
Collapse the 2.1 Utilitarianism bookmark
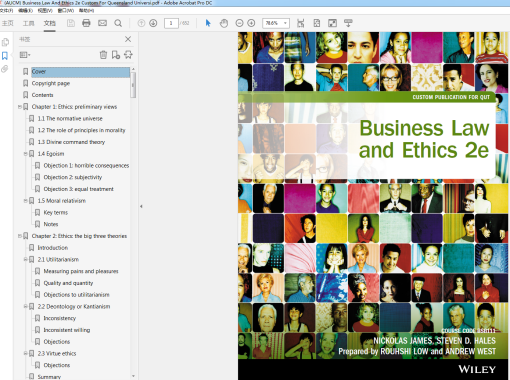[x=26, y=259]
